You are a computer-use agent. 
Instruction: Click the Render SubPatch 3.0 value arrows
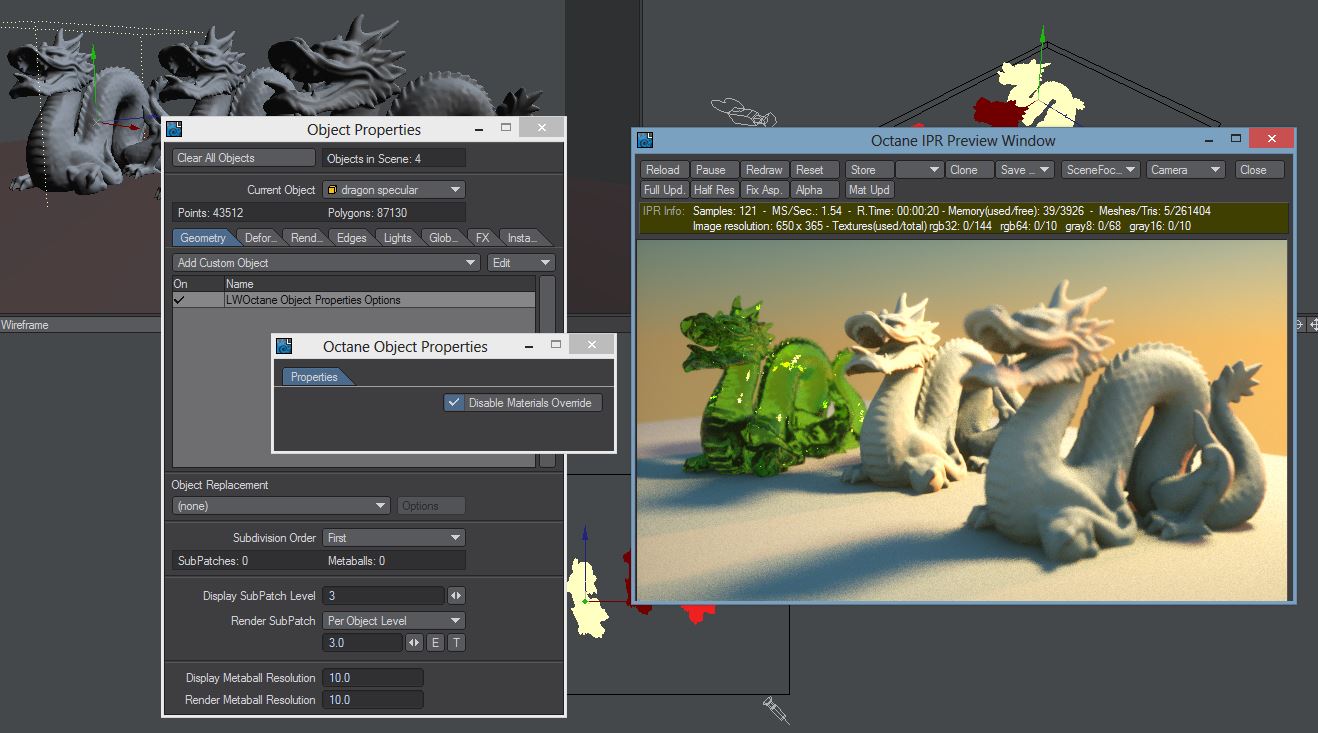[x=414, y=643]
